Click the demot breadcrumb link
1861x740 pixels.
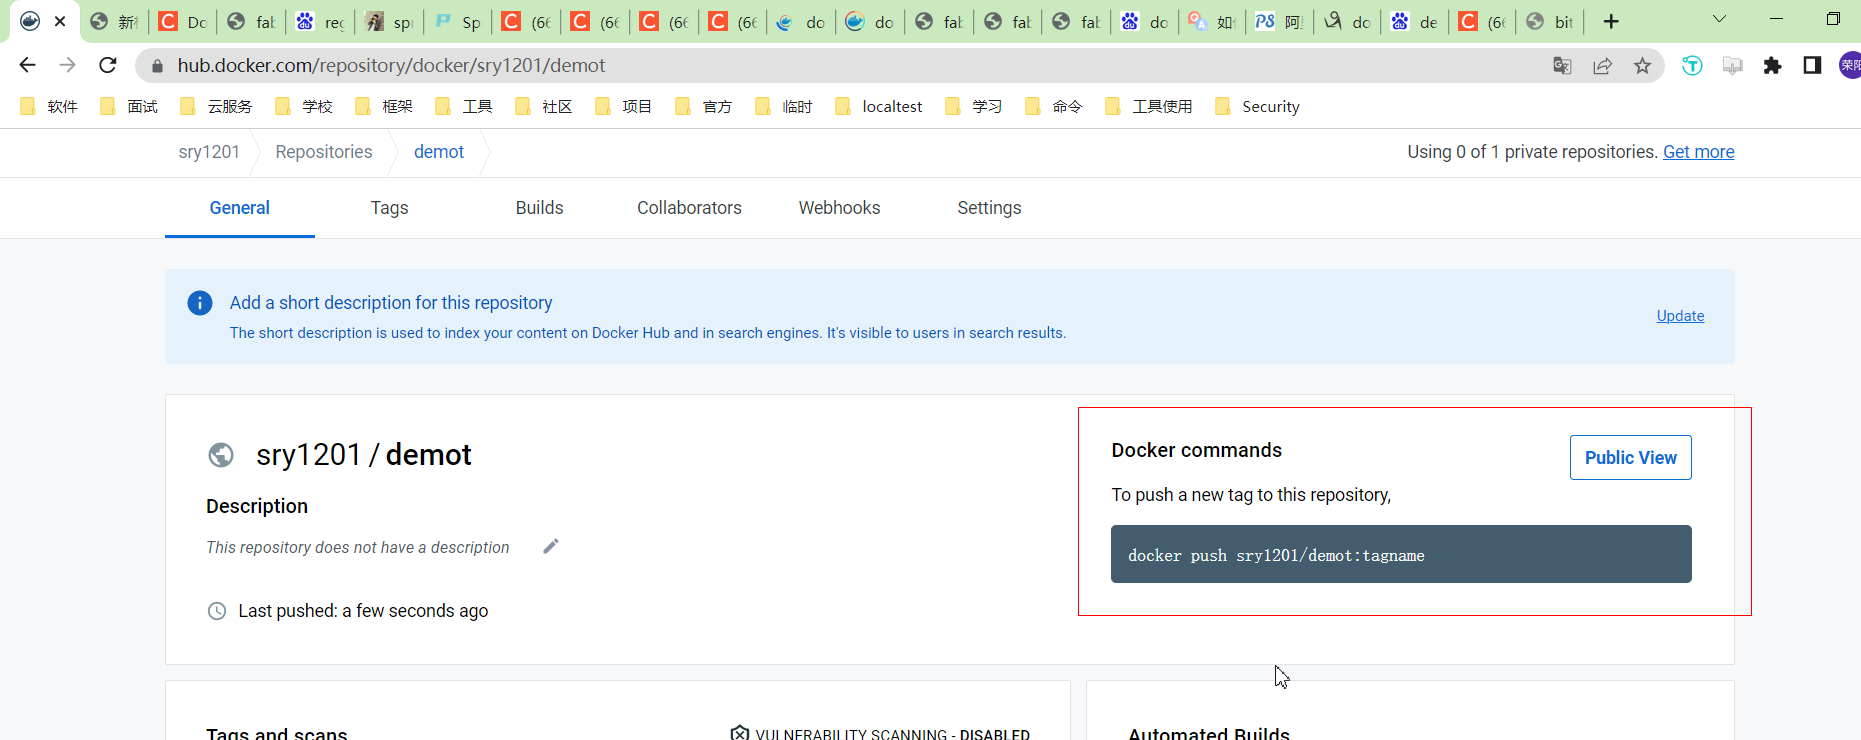[439, 152]
